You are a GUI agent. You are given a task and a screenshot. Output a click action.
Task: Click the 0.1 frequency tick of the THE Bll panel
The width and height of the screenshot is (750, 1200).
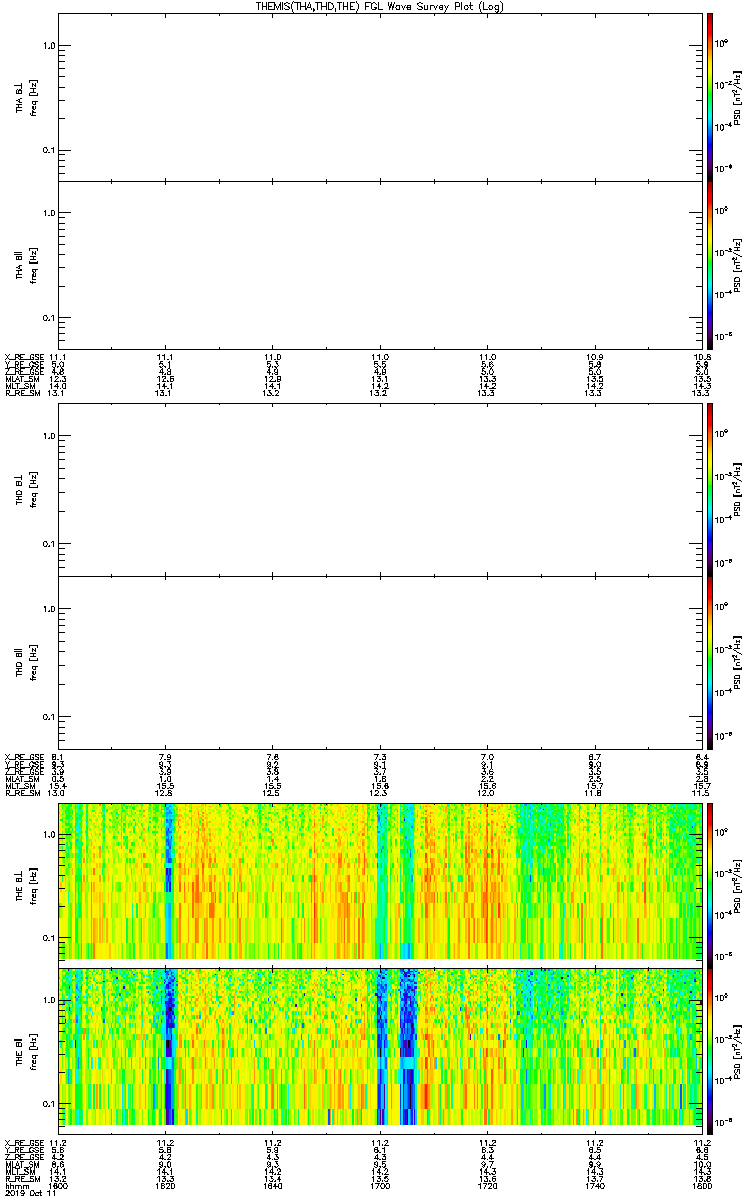[49, 1103]
